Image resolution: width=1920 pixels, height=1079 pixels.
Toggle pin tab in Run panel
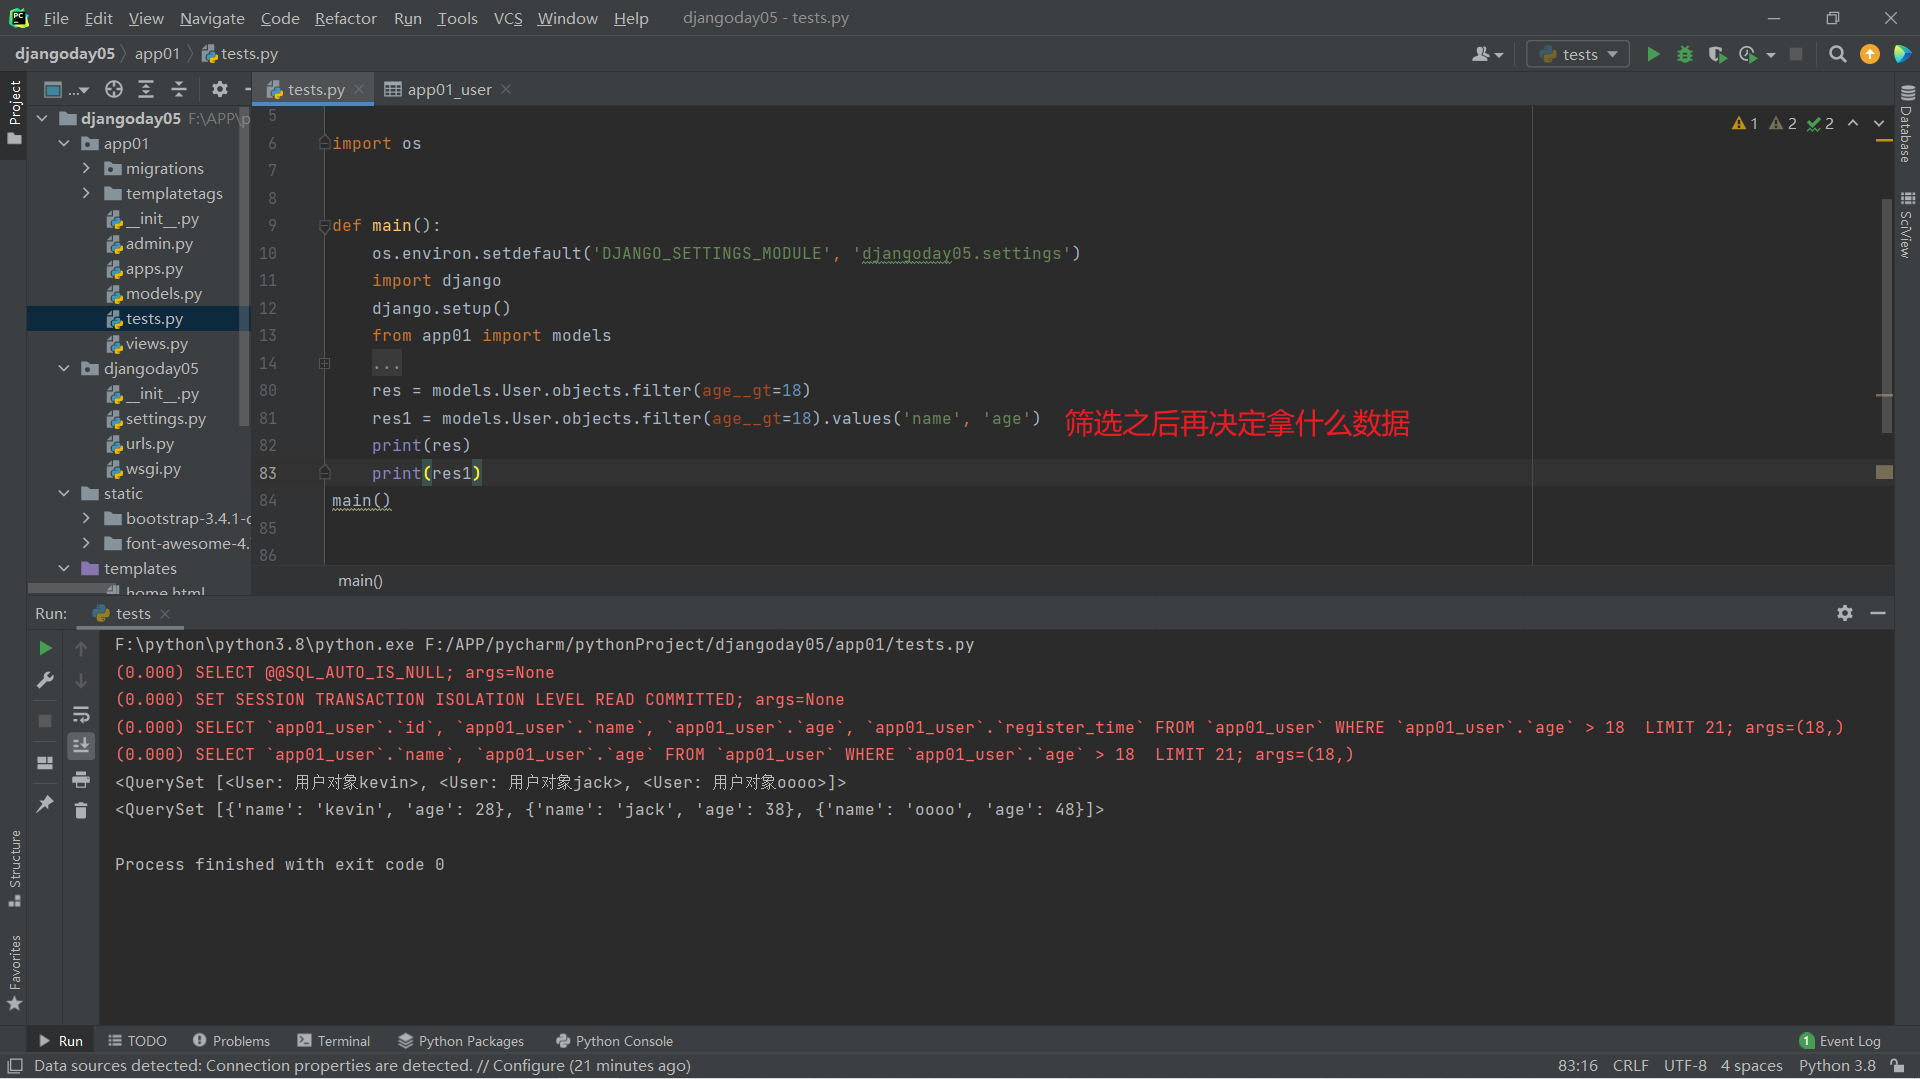pos(45,804)
